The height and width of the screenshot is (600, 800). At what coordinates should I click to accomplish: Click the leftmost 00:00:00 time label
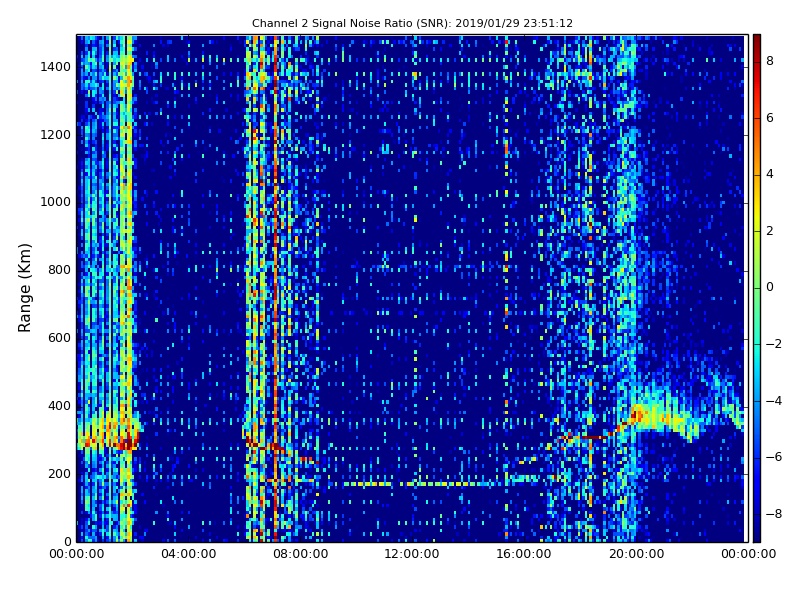coord(77,554)
